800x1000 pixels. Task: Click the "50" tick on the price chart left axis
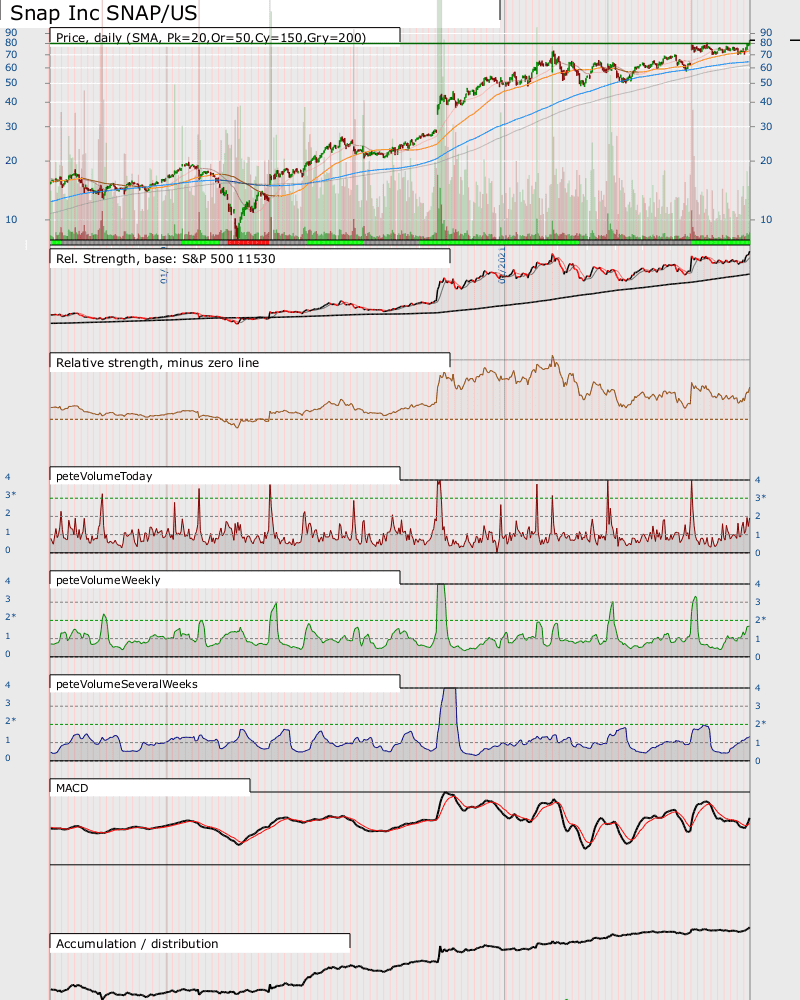click(11, 83)
